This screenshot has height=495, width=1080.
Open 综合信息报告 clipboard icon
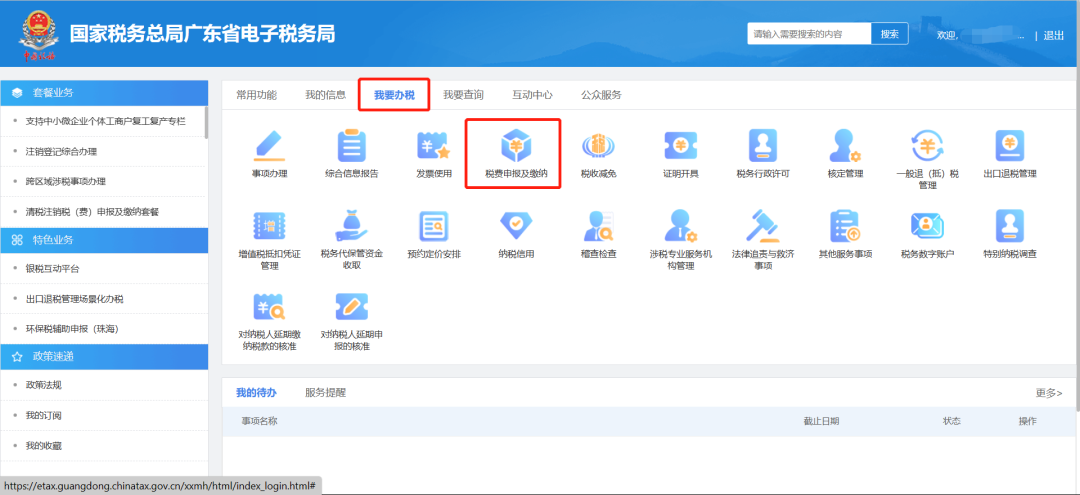click(x=352, y=146)
